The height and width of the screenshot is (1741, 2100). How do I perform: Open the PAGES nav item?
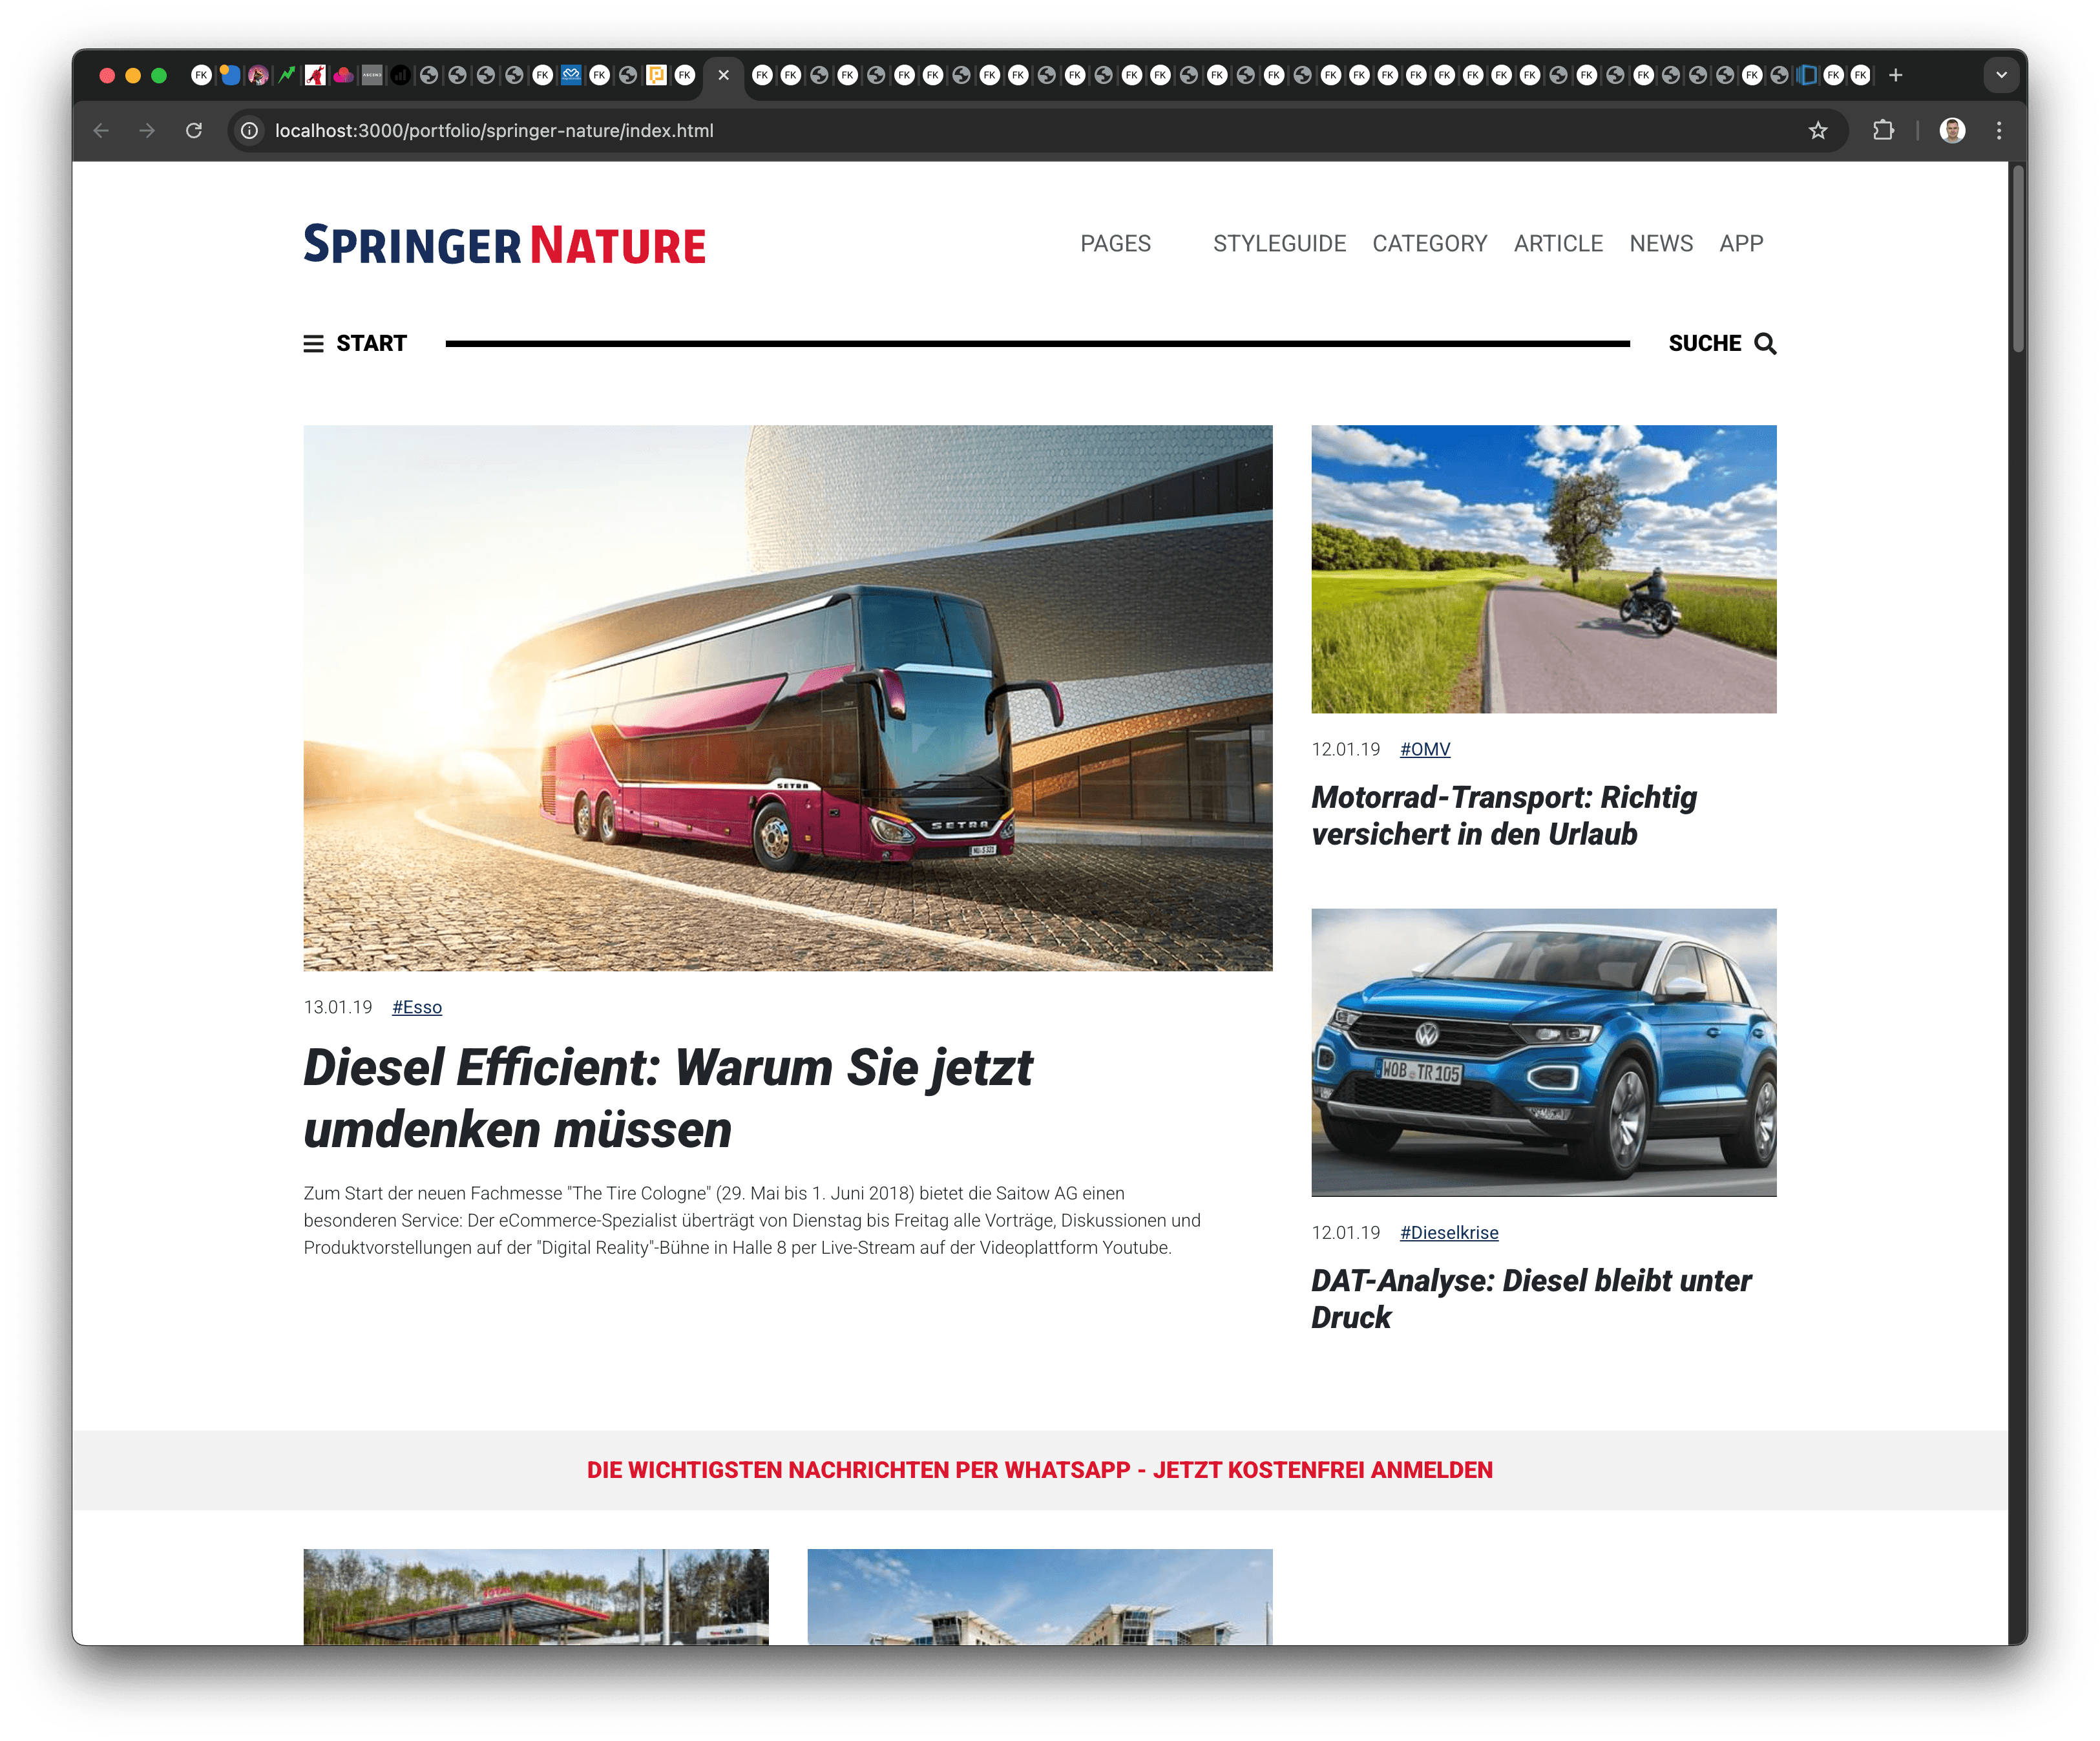point(1115,244)
